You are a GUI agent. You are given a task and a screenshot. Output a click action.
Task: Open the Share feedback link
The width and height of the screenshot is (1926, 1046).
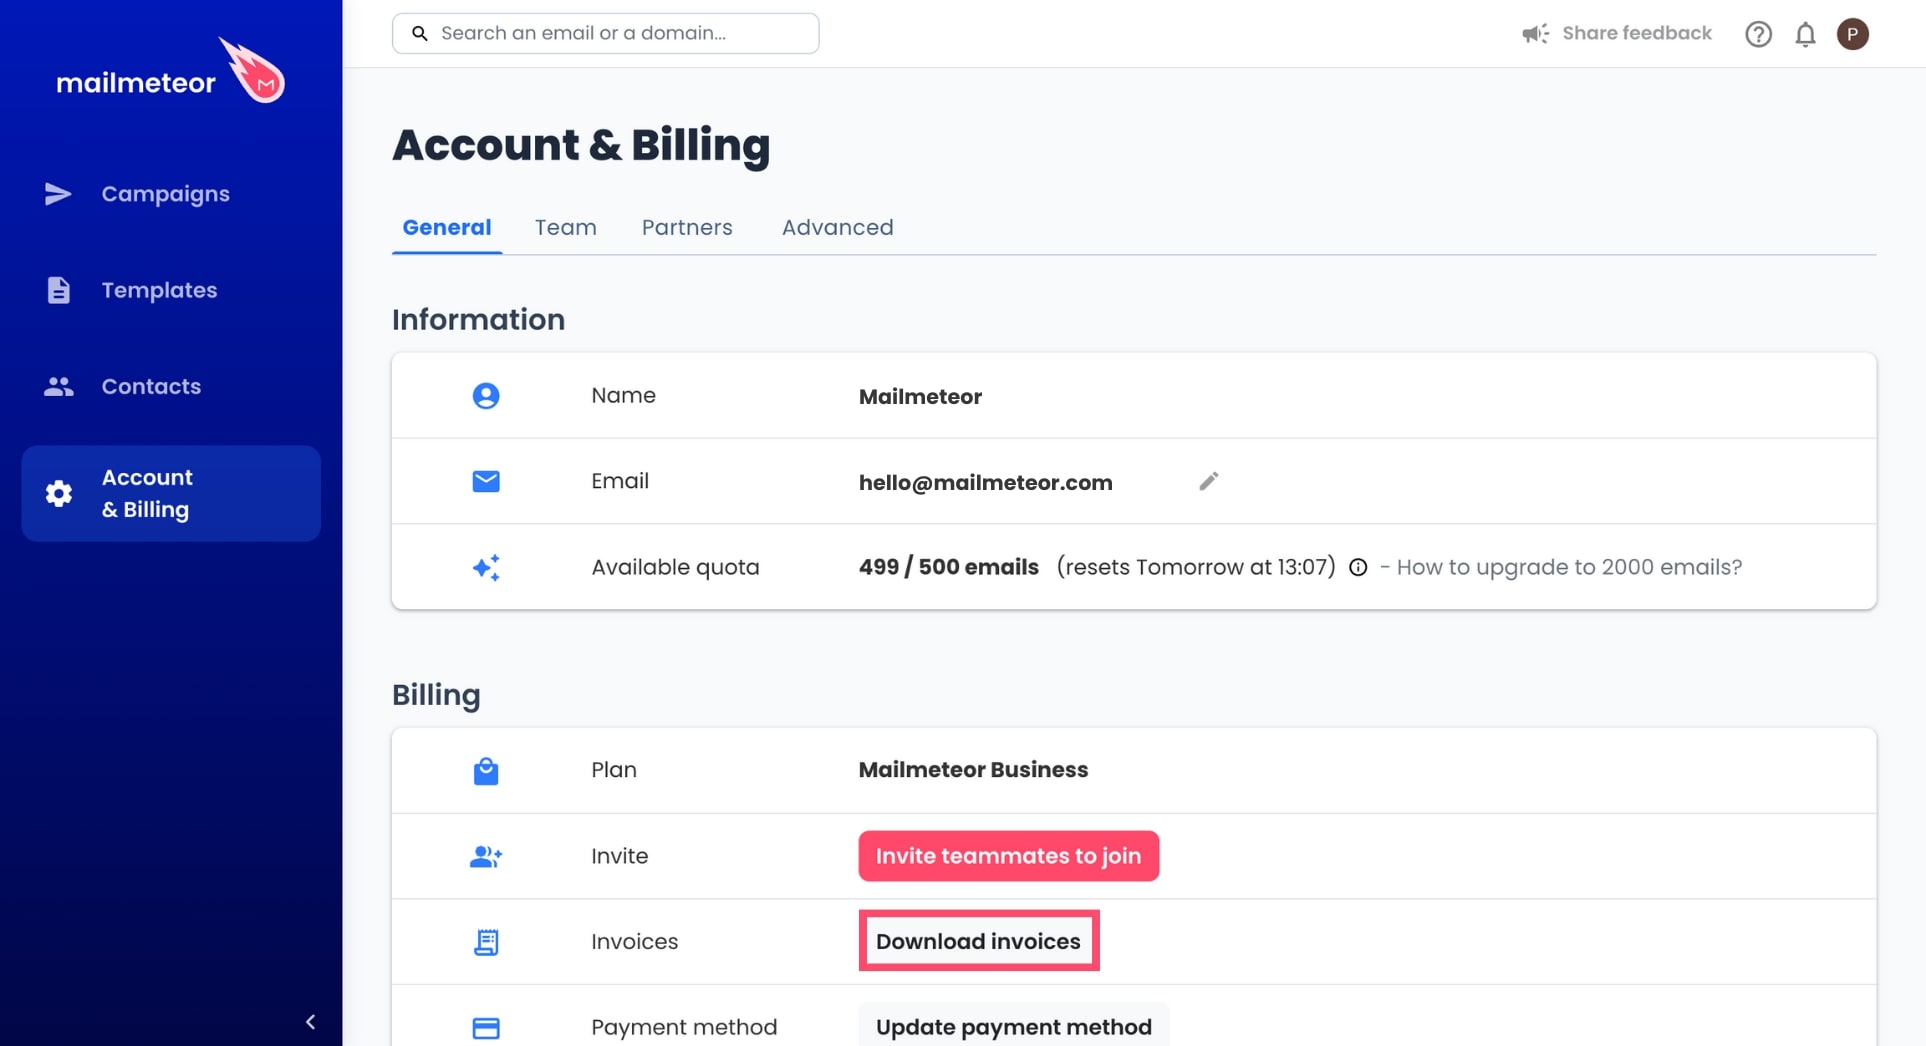[x=1636, y=34]
